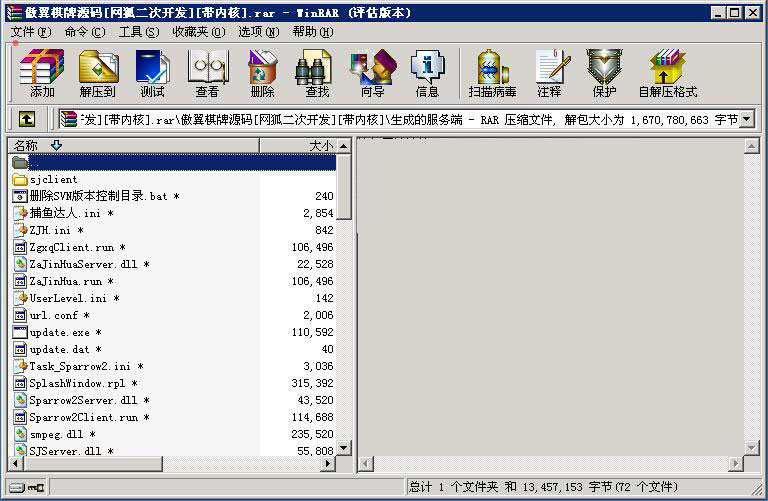Expand the archive path dropdown arrow
The width and height of the screenshot is (768, 501).
(x=747, y=120)
